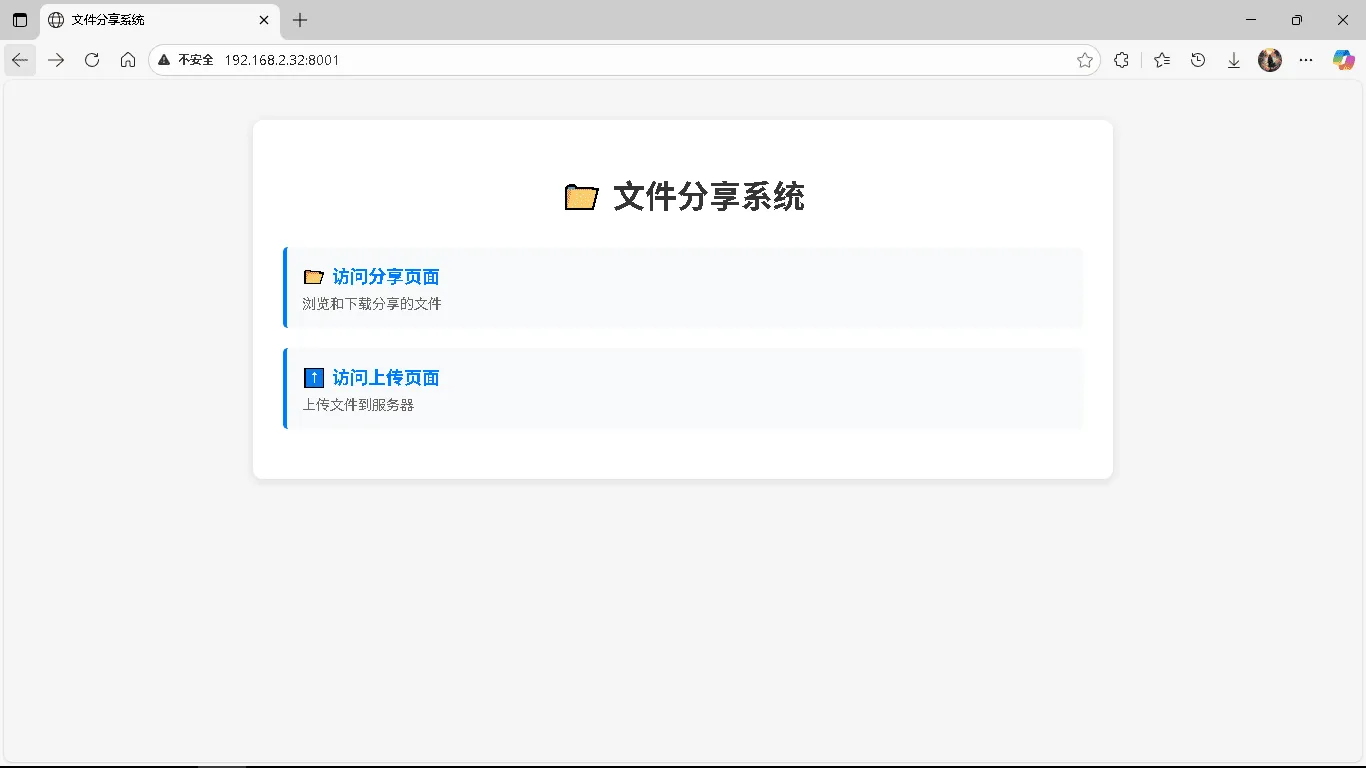
Task: Open a new browser tab
Action: (299, 20)
